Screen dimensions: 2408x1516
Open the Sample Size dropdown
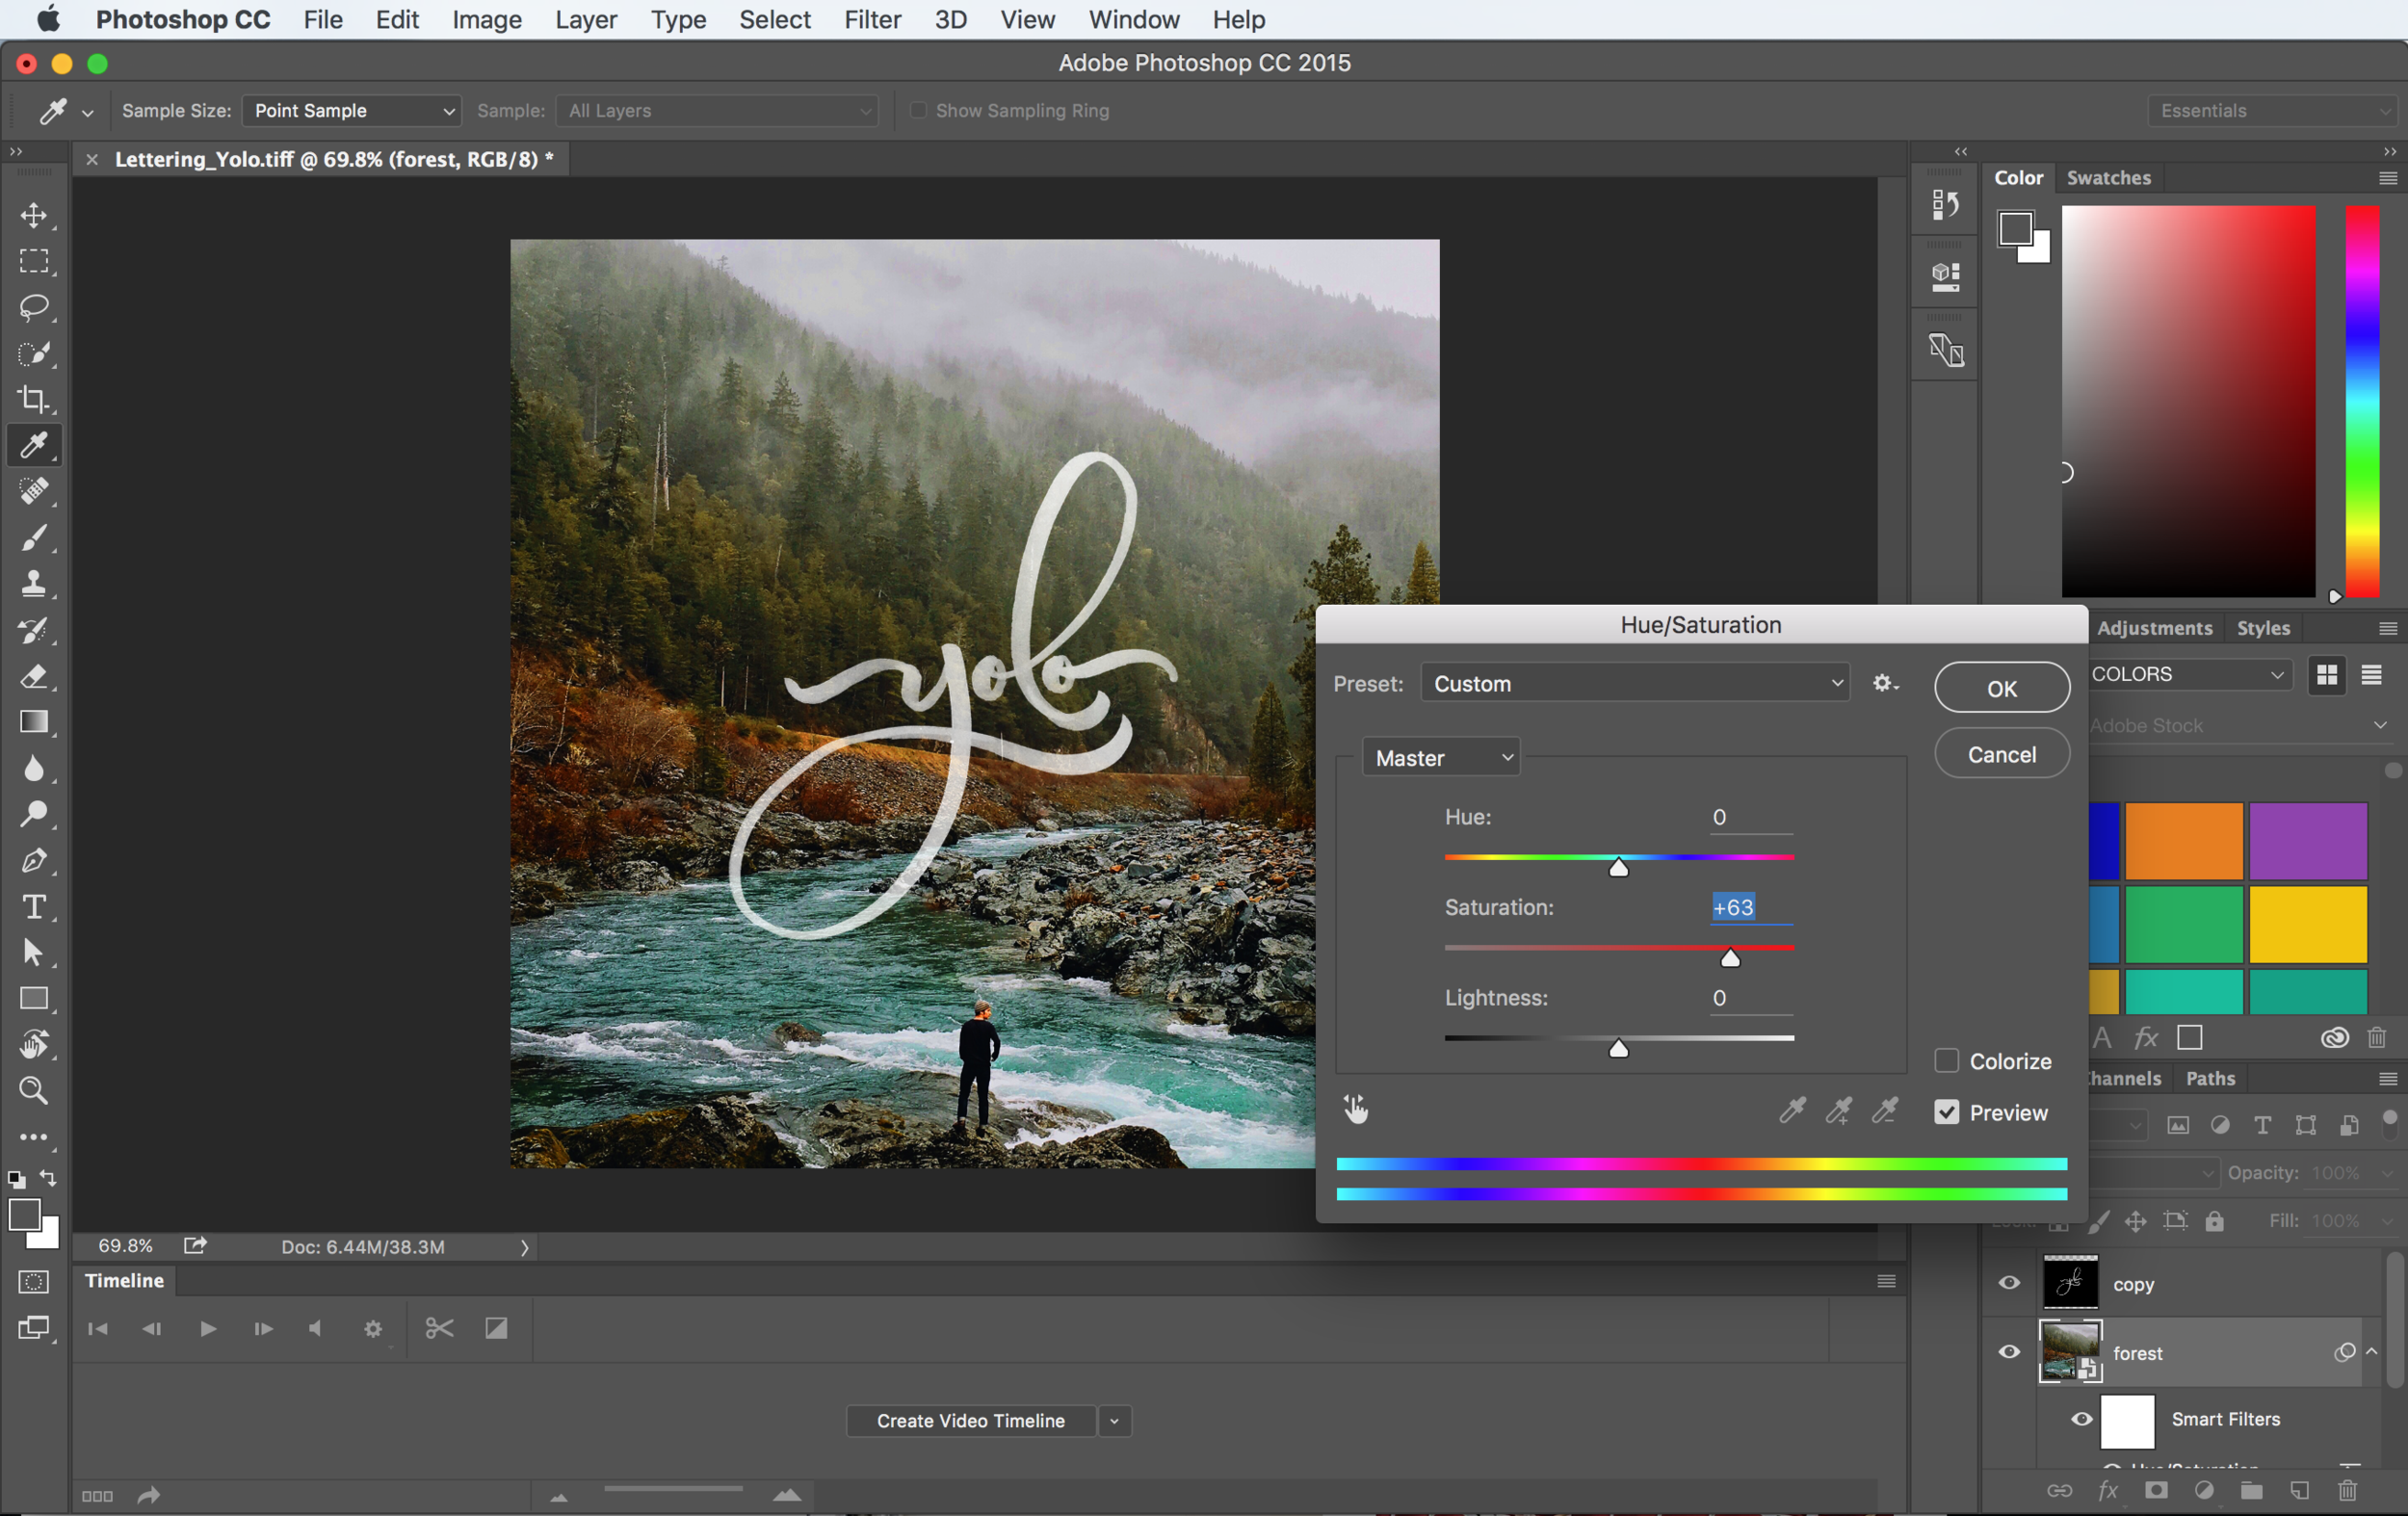click(x=352, y=110)
